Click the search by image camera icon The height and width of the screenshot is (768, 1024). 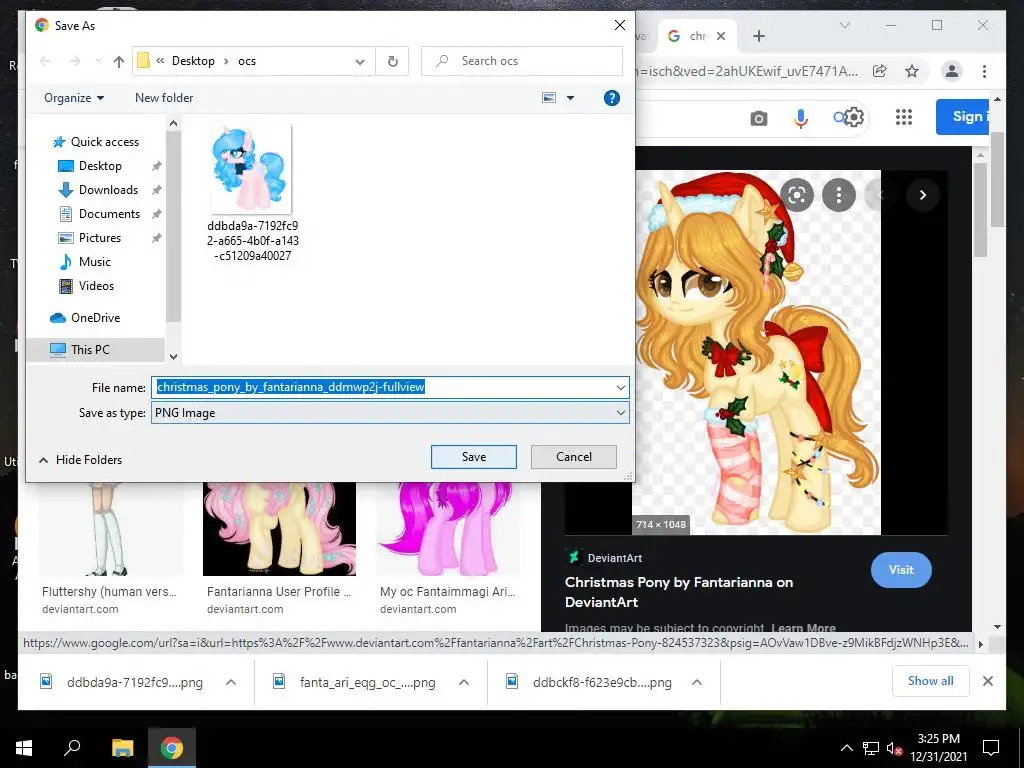coord(758,119)
